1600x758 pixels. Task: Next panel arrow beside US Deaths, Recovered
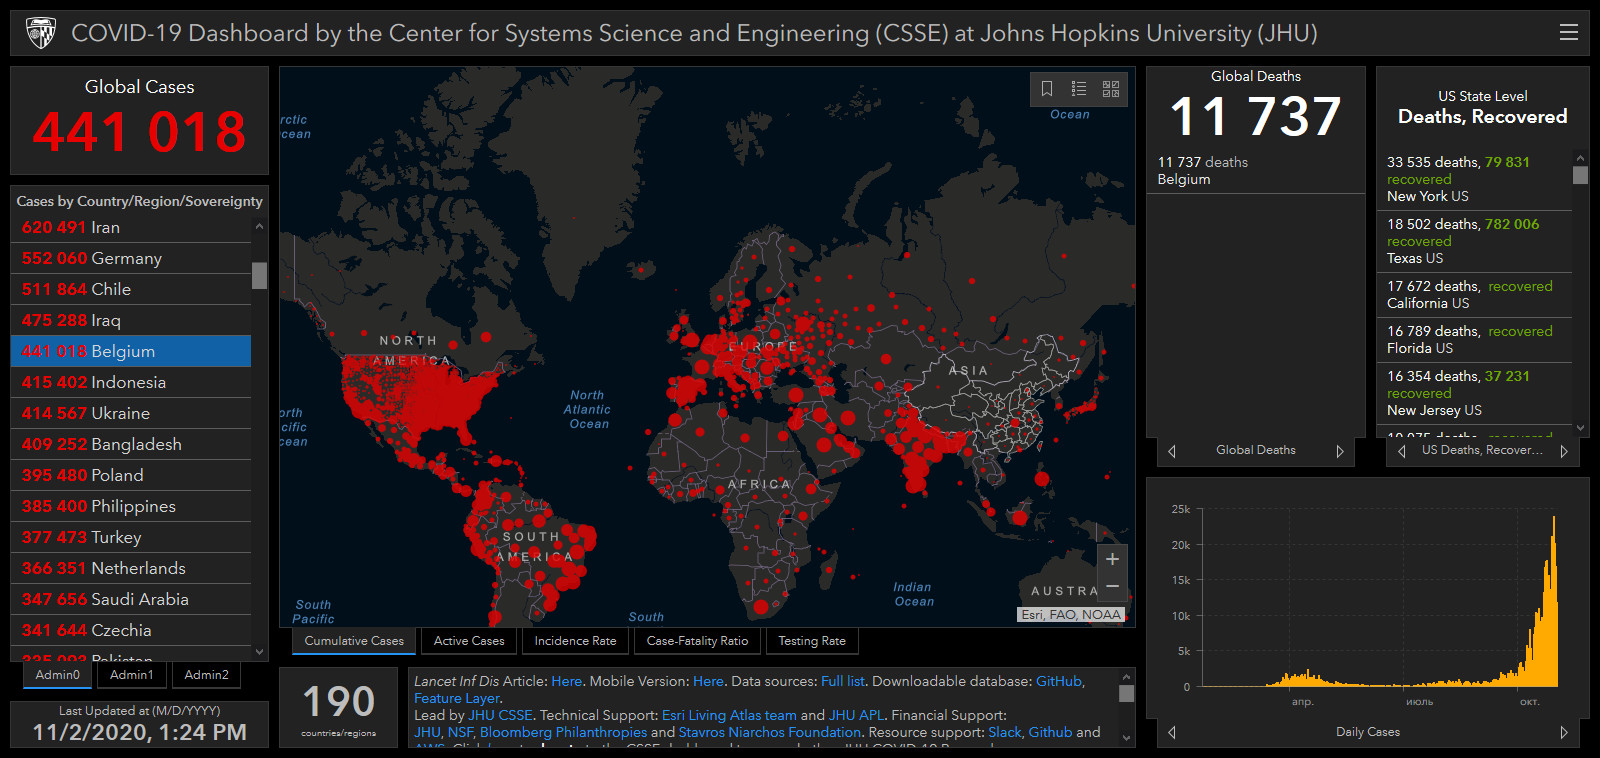1563,451
